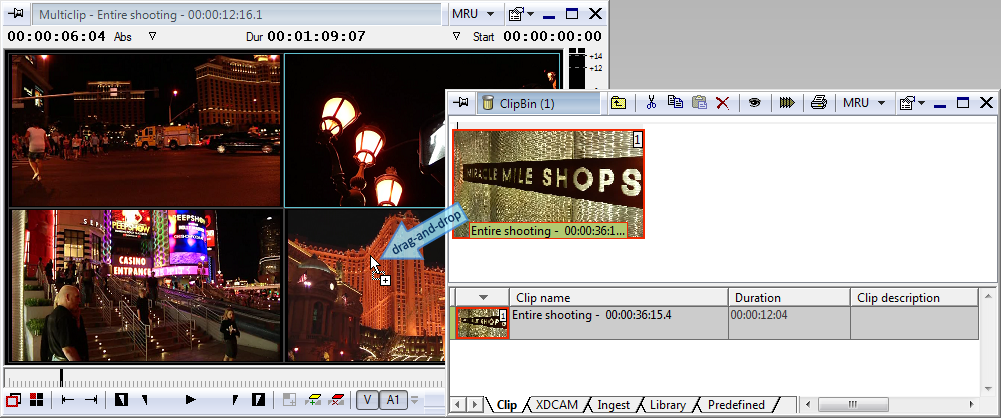1001x418 pixels.
Task: Switch to the Library tab
Action: [667, 405]
